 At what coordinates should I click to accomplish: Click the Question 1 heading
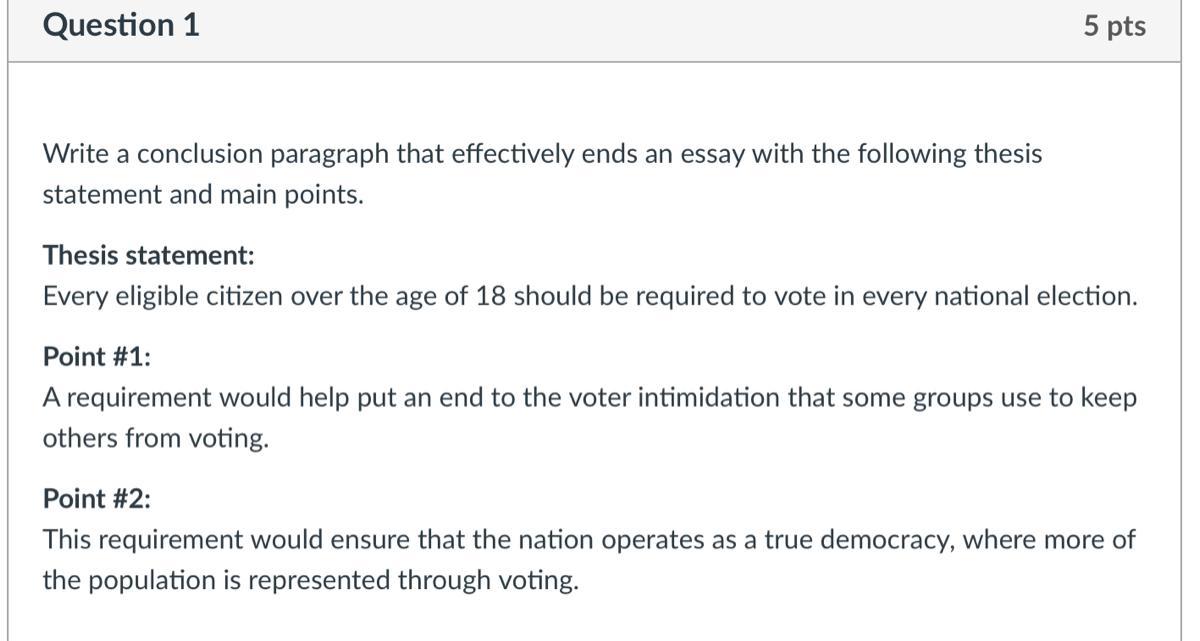pos(121,25)
